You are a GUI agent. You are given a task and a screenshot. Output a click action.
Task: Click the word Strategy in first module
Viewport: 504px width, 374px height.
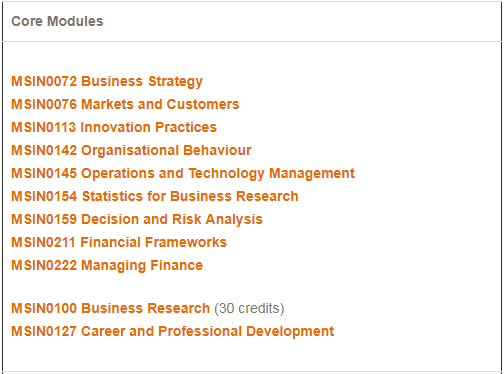tap(175, 82)
